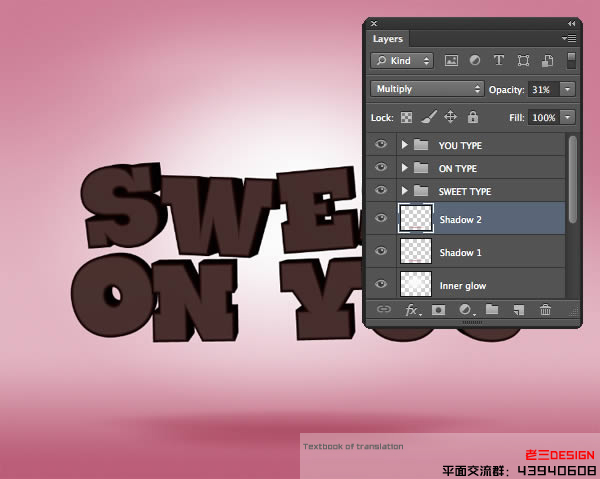Click the lock position icon
This screenshot has width=600, height=479.
coord(450,117)
